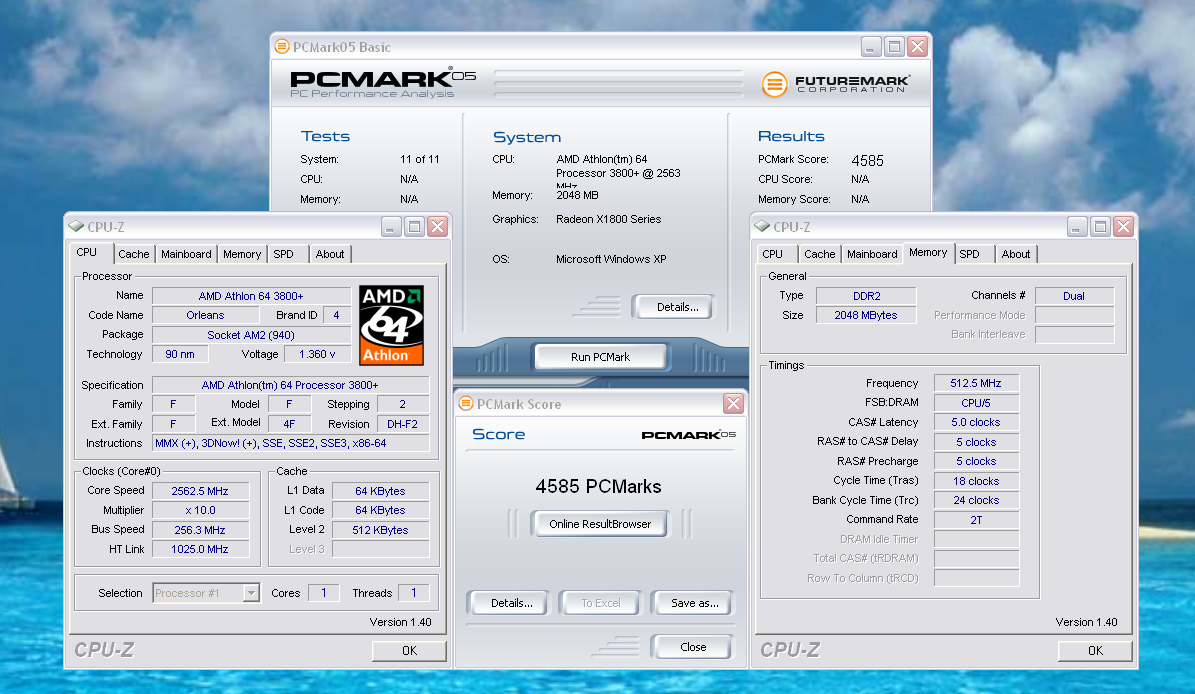Click the Name field AMD Athlon 64 3800+
The width and height of the screenshot is (1195, 694).
(x=251, y=296)
